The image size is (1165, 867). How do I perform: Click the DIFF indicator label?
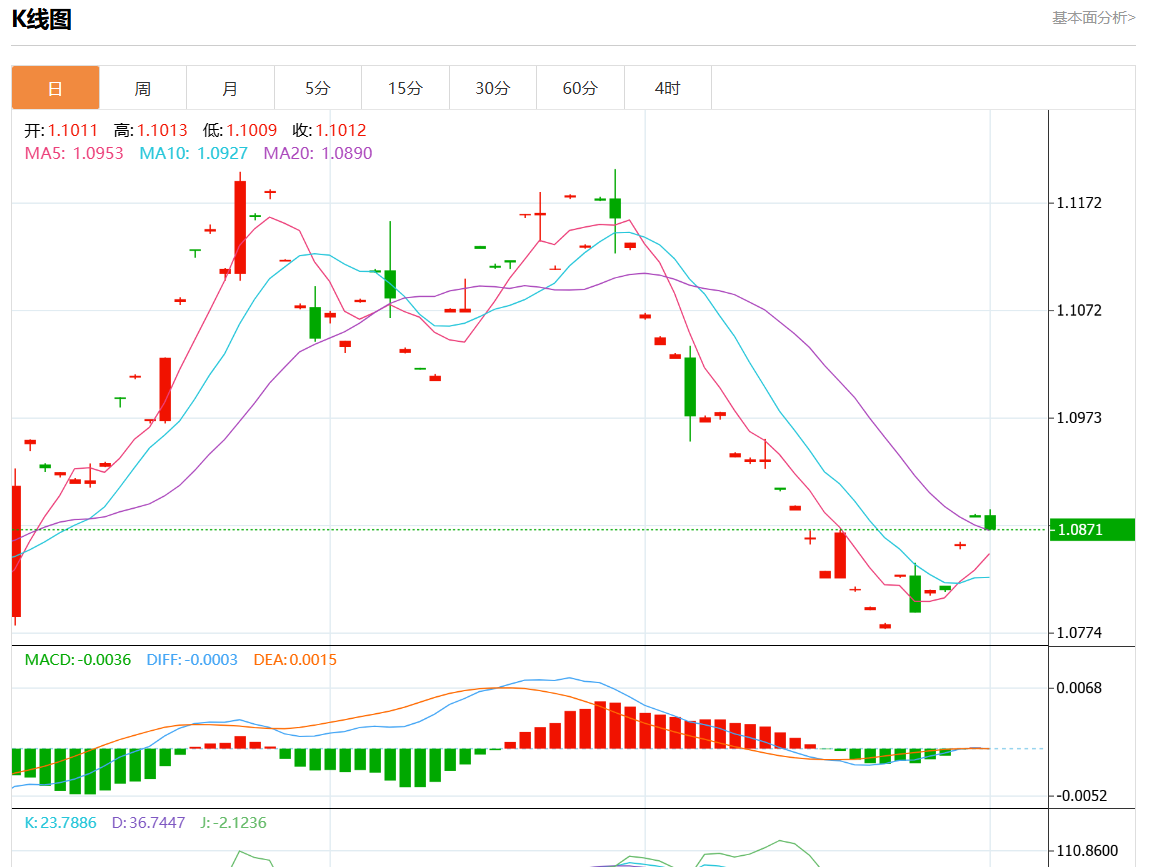coord(192,660)
